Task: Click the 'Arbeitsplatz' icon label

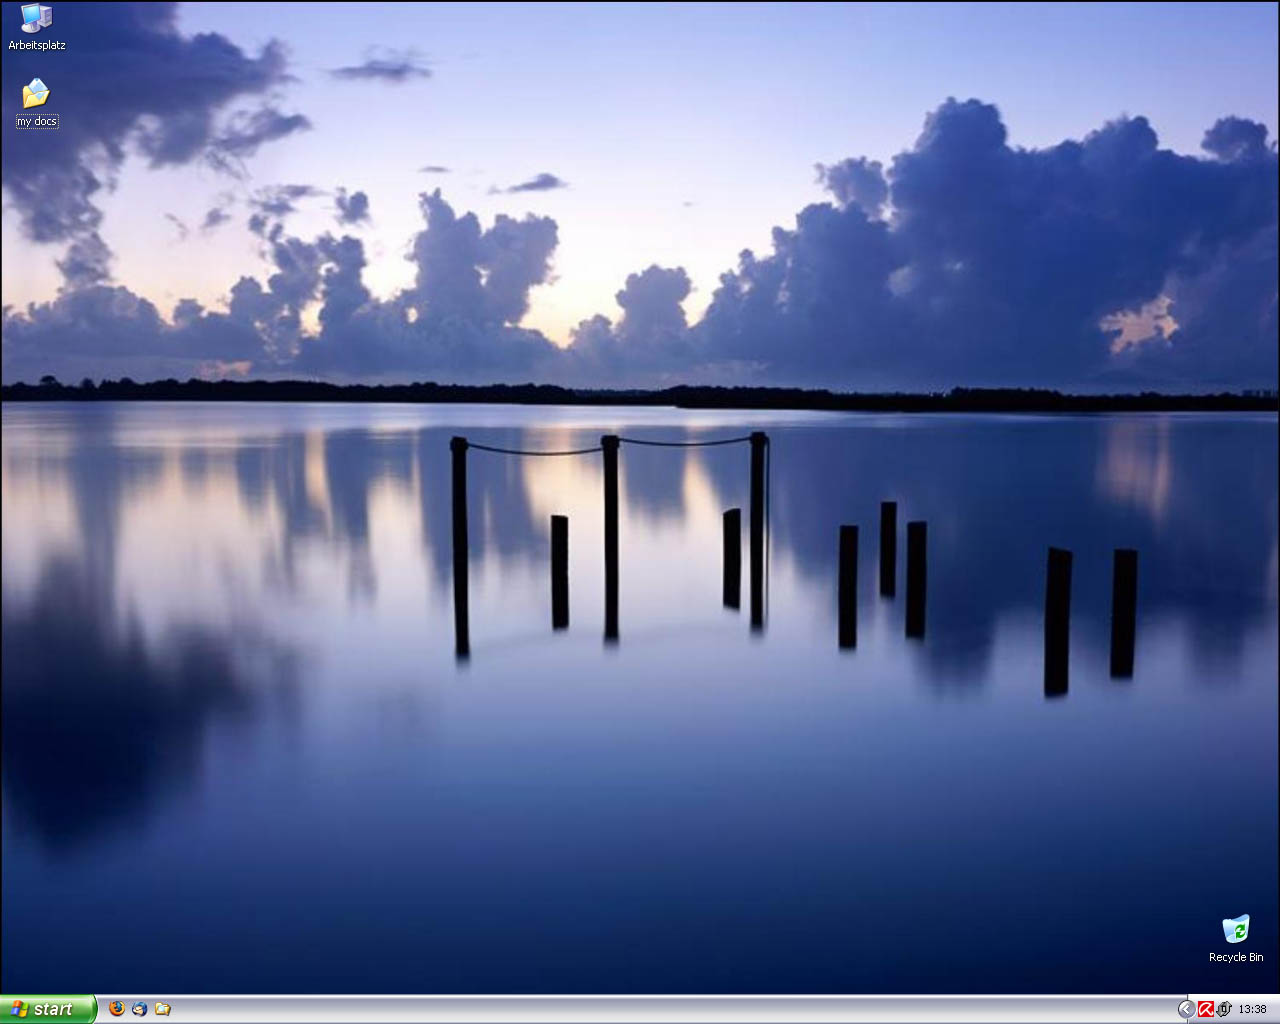Action: click(x=37, y=45)
